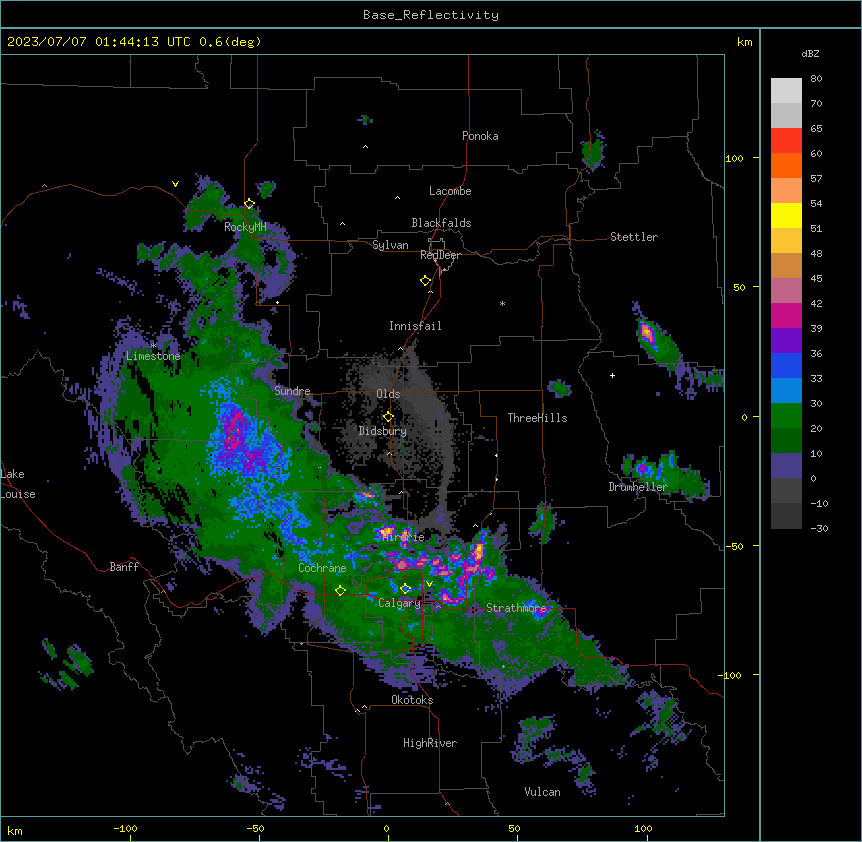Click the dBZ legend heading

tap(810, 54)
